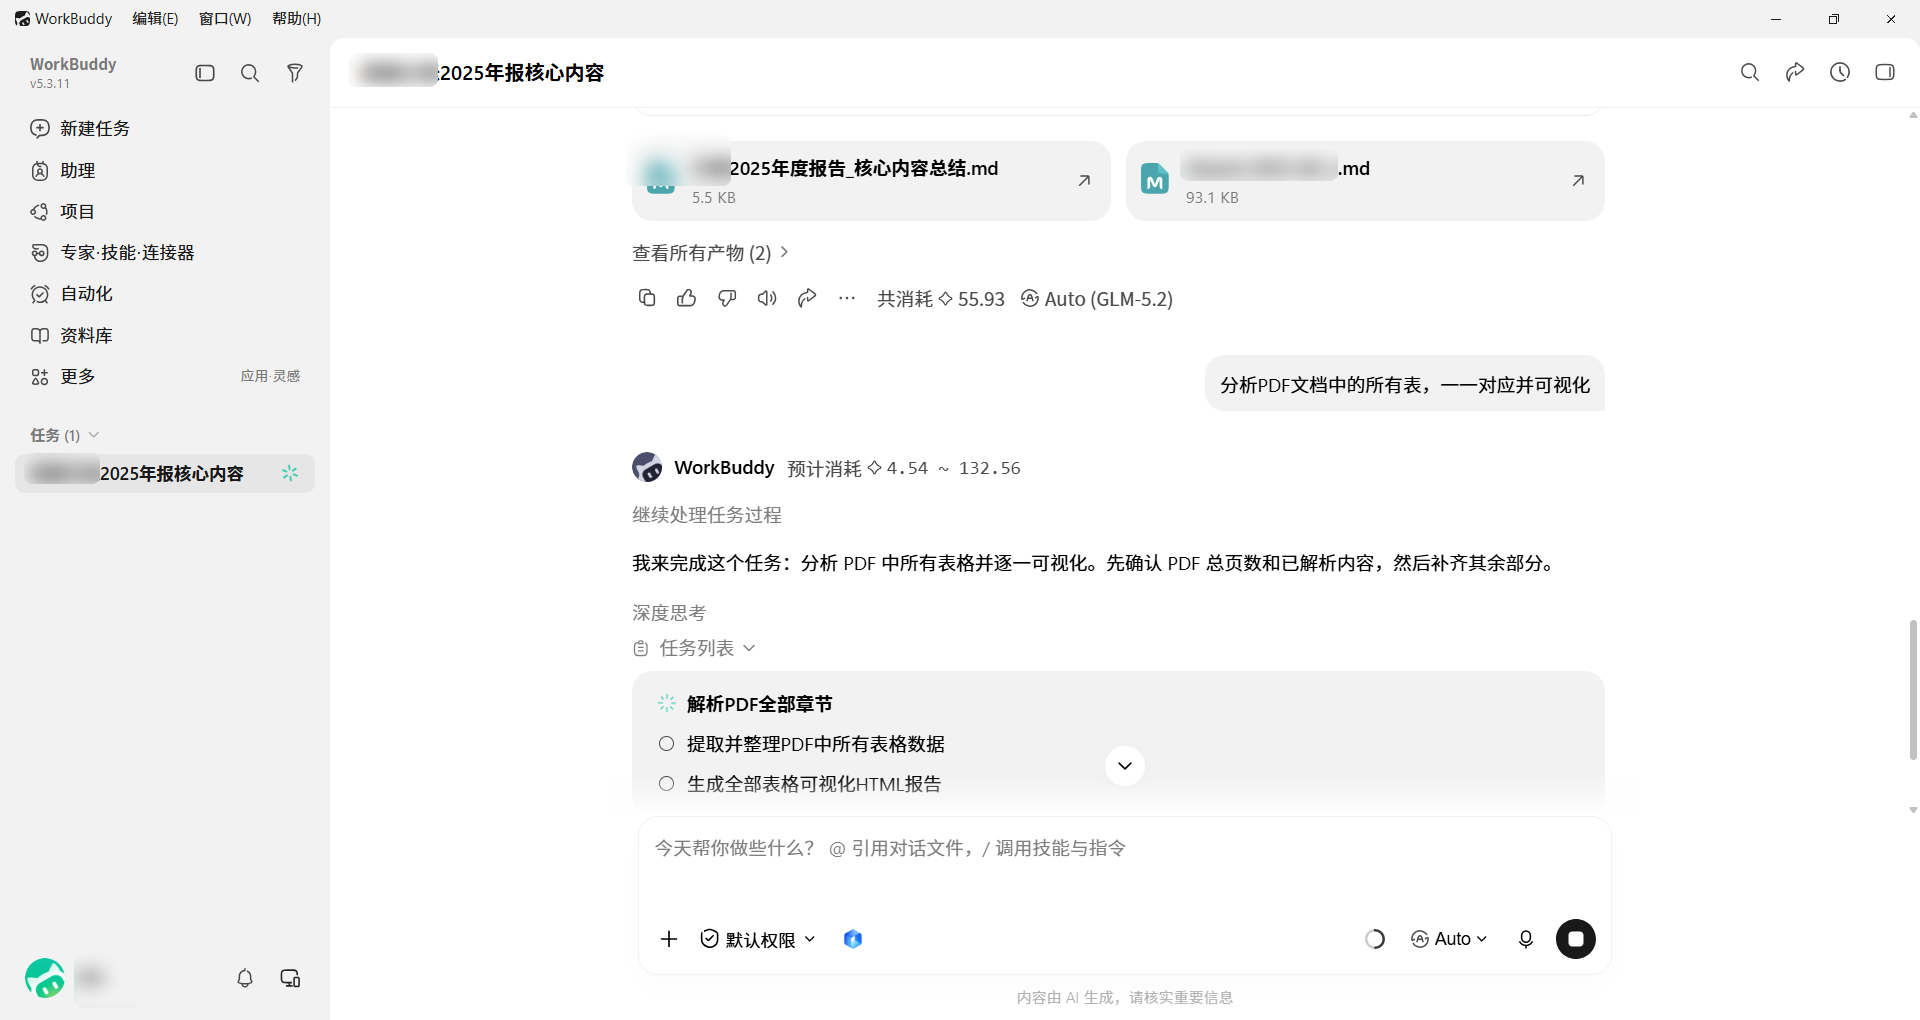This screenshot has height=1020, width=1920.
Task: Open the 93.1 KB md file arrow
Action: [x=1578, y=180]
